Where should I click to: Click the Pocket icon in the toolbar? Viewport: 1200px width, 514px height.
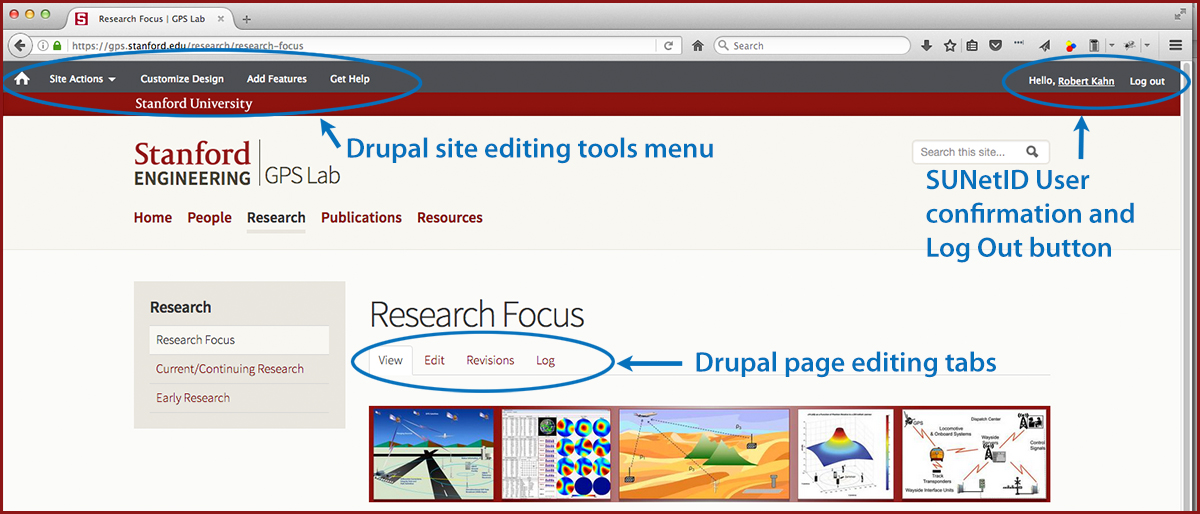click(996, 45)
